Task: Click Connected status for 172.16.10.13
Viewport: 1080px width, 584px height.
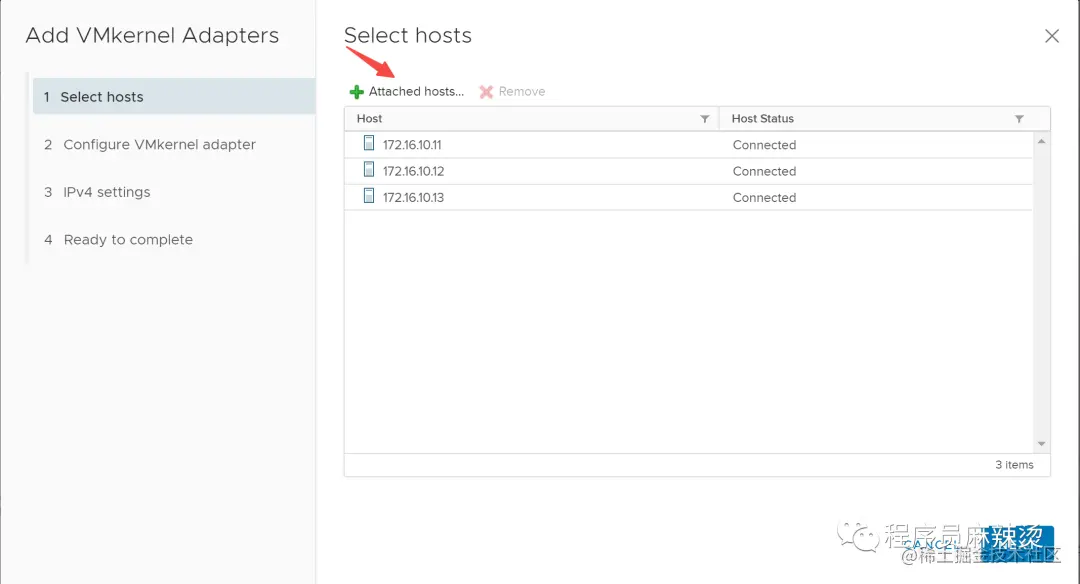Action: click(764, 197)
